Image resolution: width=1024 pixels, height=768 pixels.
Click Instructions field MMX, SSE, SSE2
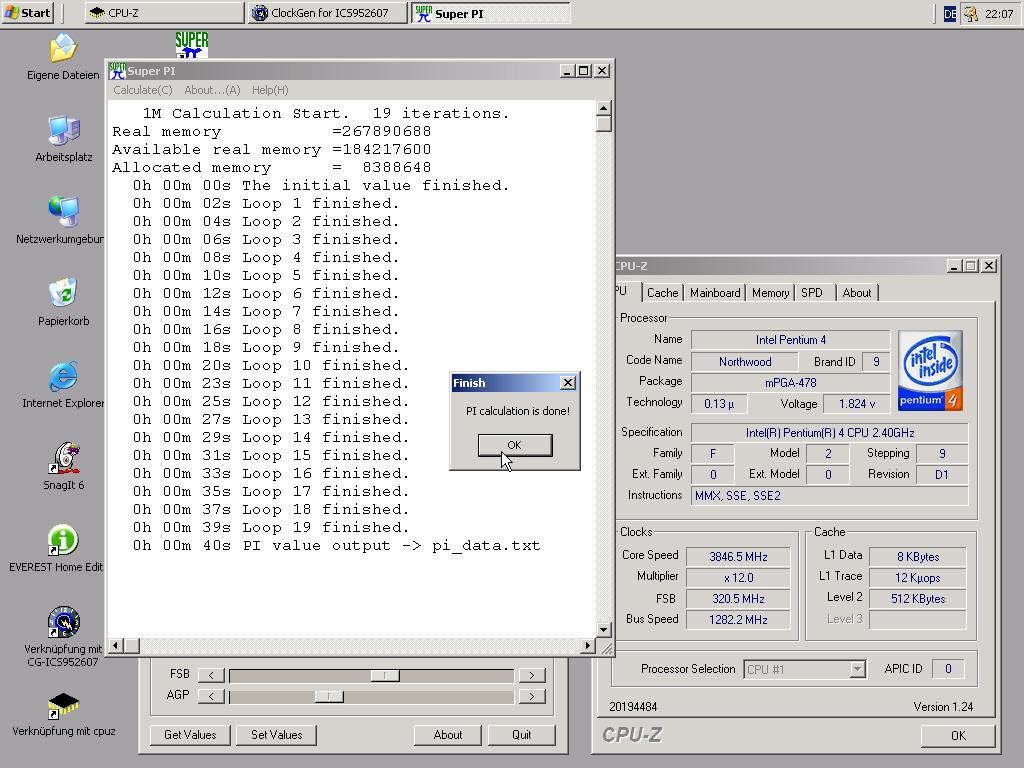click(x=829, y=495)
